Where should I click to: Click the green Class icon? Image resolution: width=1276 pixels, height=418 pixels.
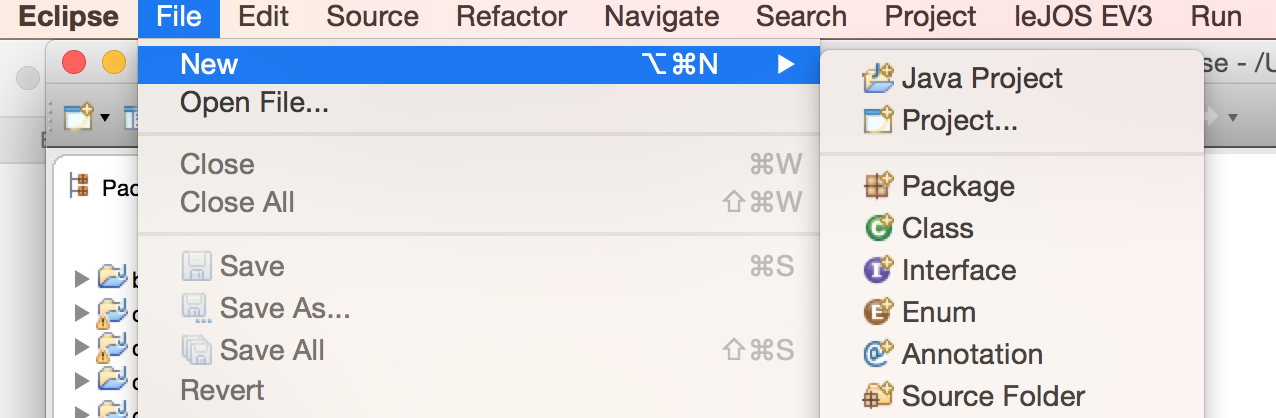click(877, 228)
